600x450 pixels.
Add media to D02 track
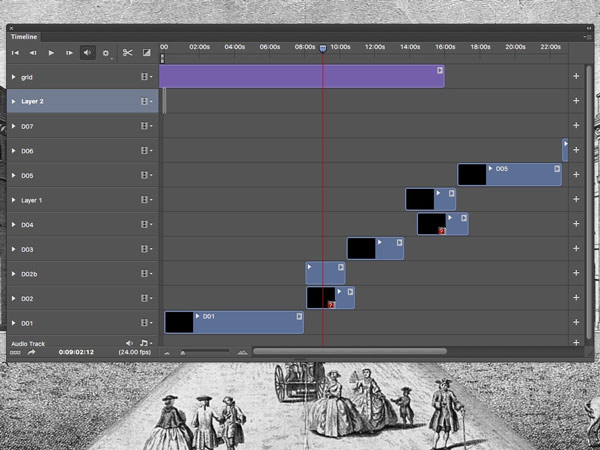pyautogui.click(x=576, y=298)
